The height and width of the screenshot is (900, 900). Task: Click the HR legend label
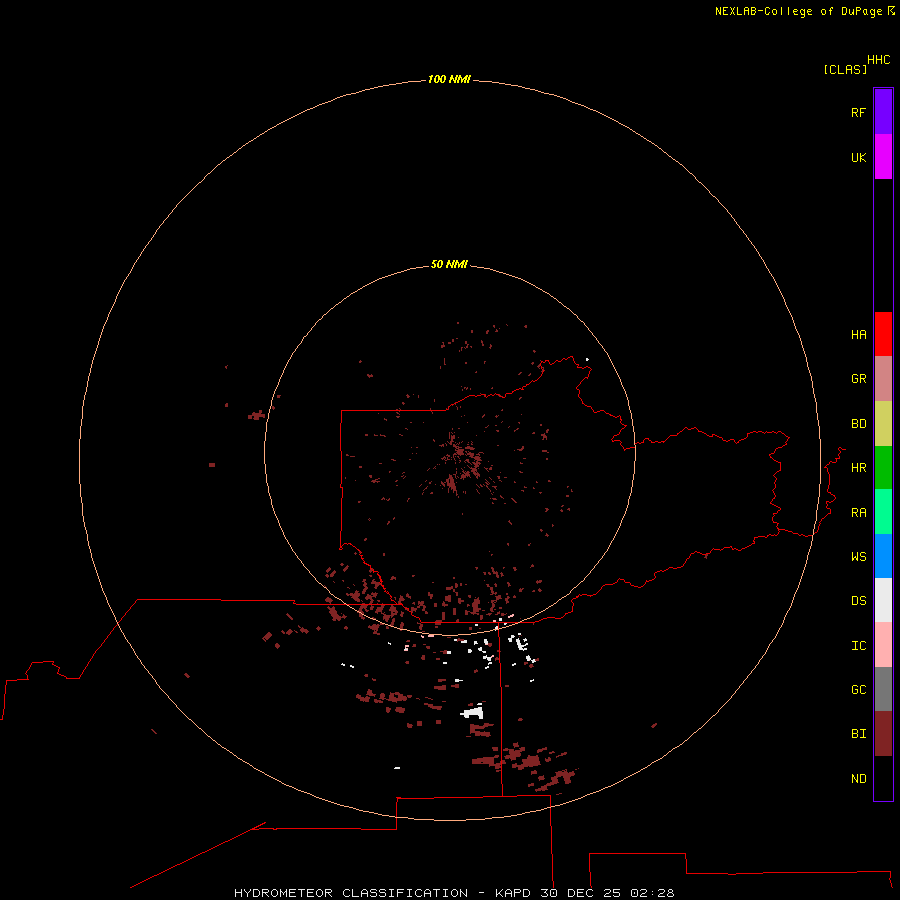858,468
